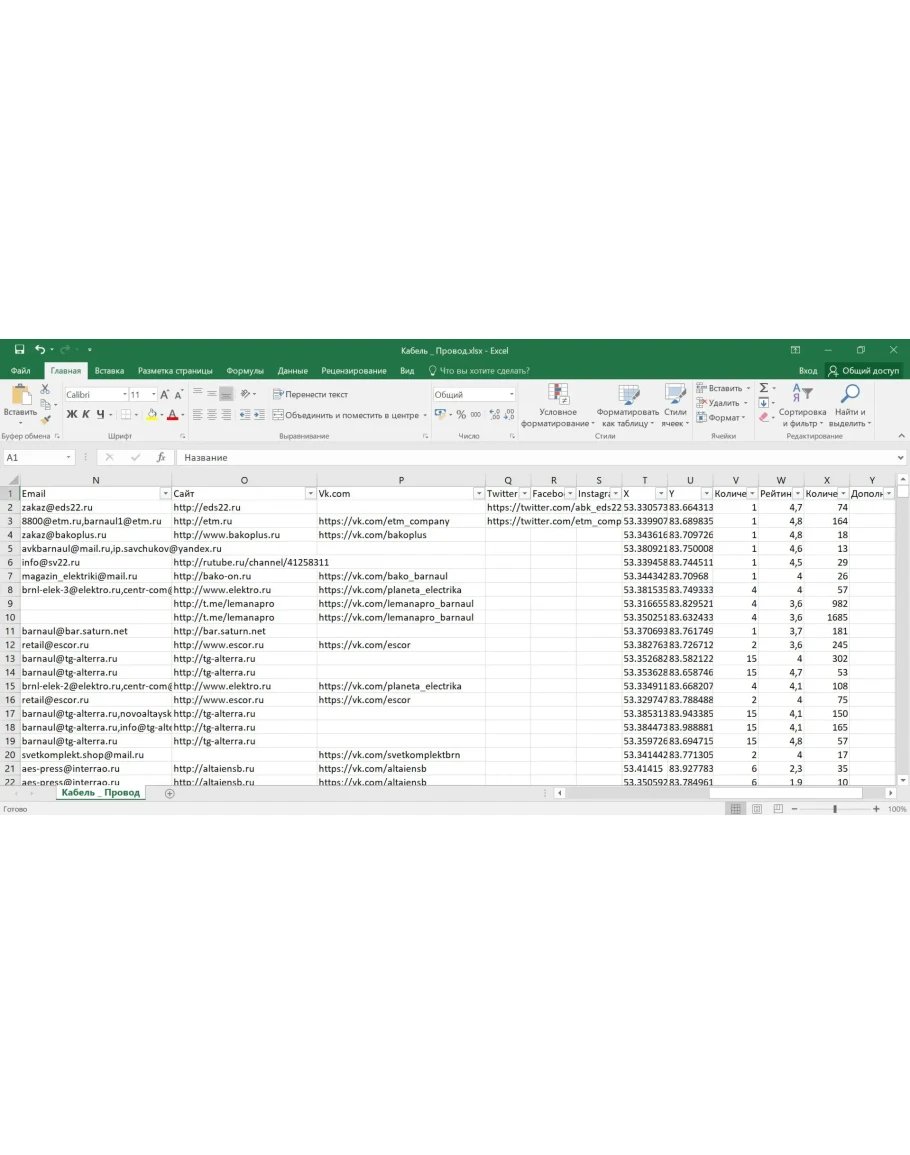Switch to the Формулы tab
Viewport: 910px width, 1155px height.
point(245,371)
